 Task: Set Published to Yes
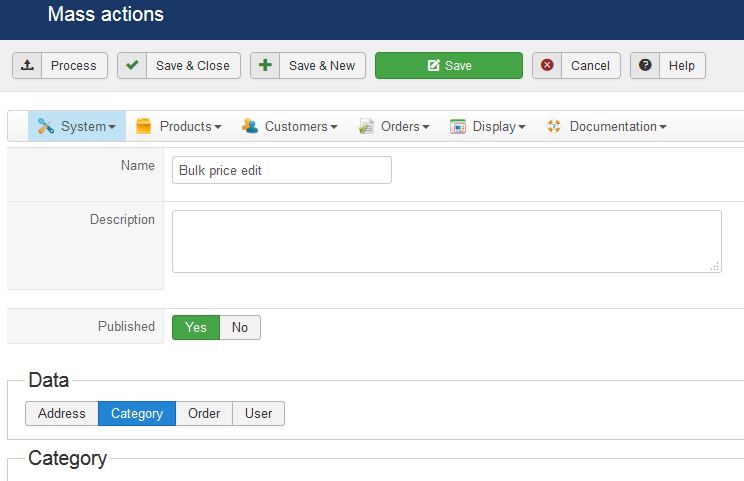click(196, 327)
